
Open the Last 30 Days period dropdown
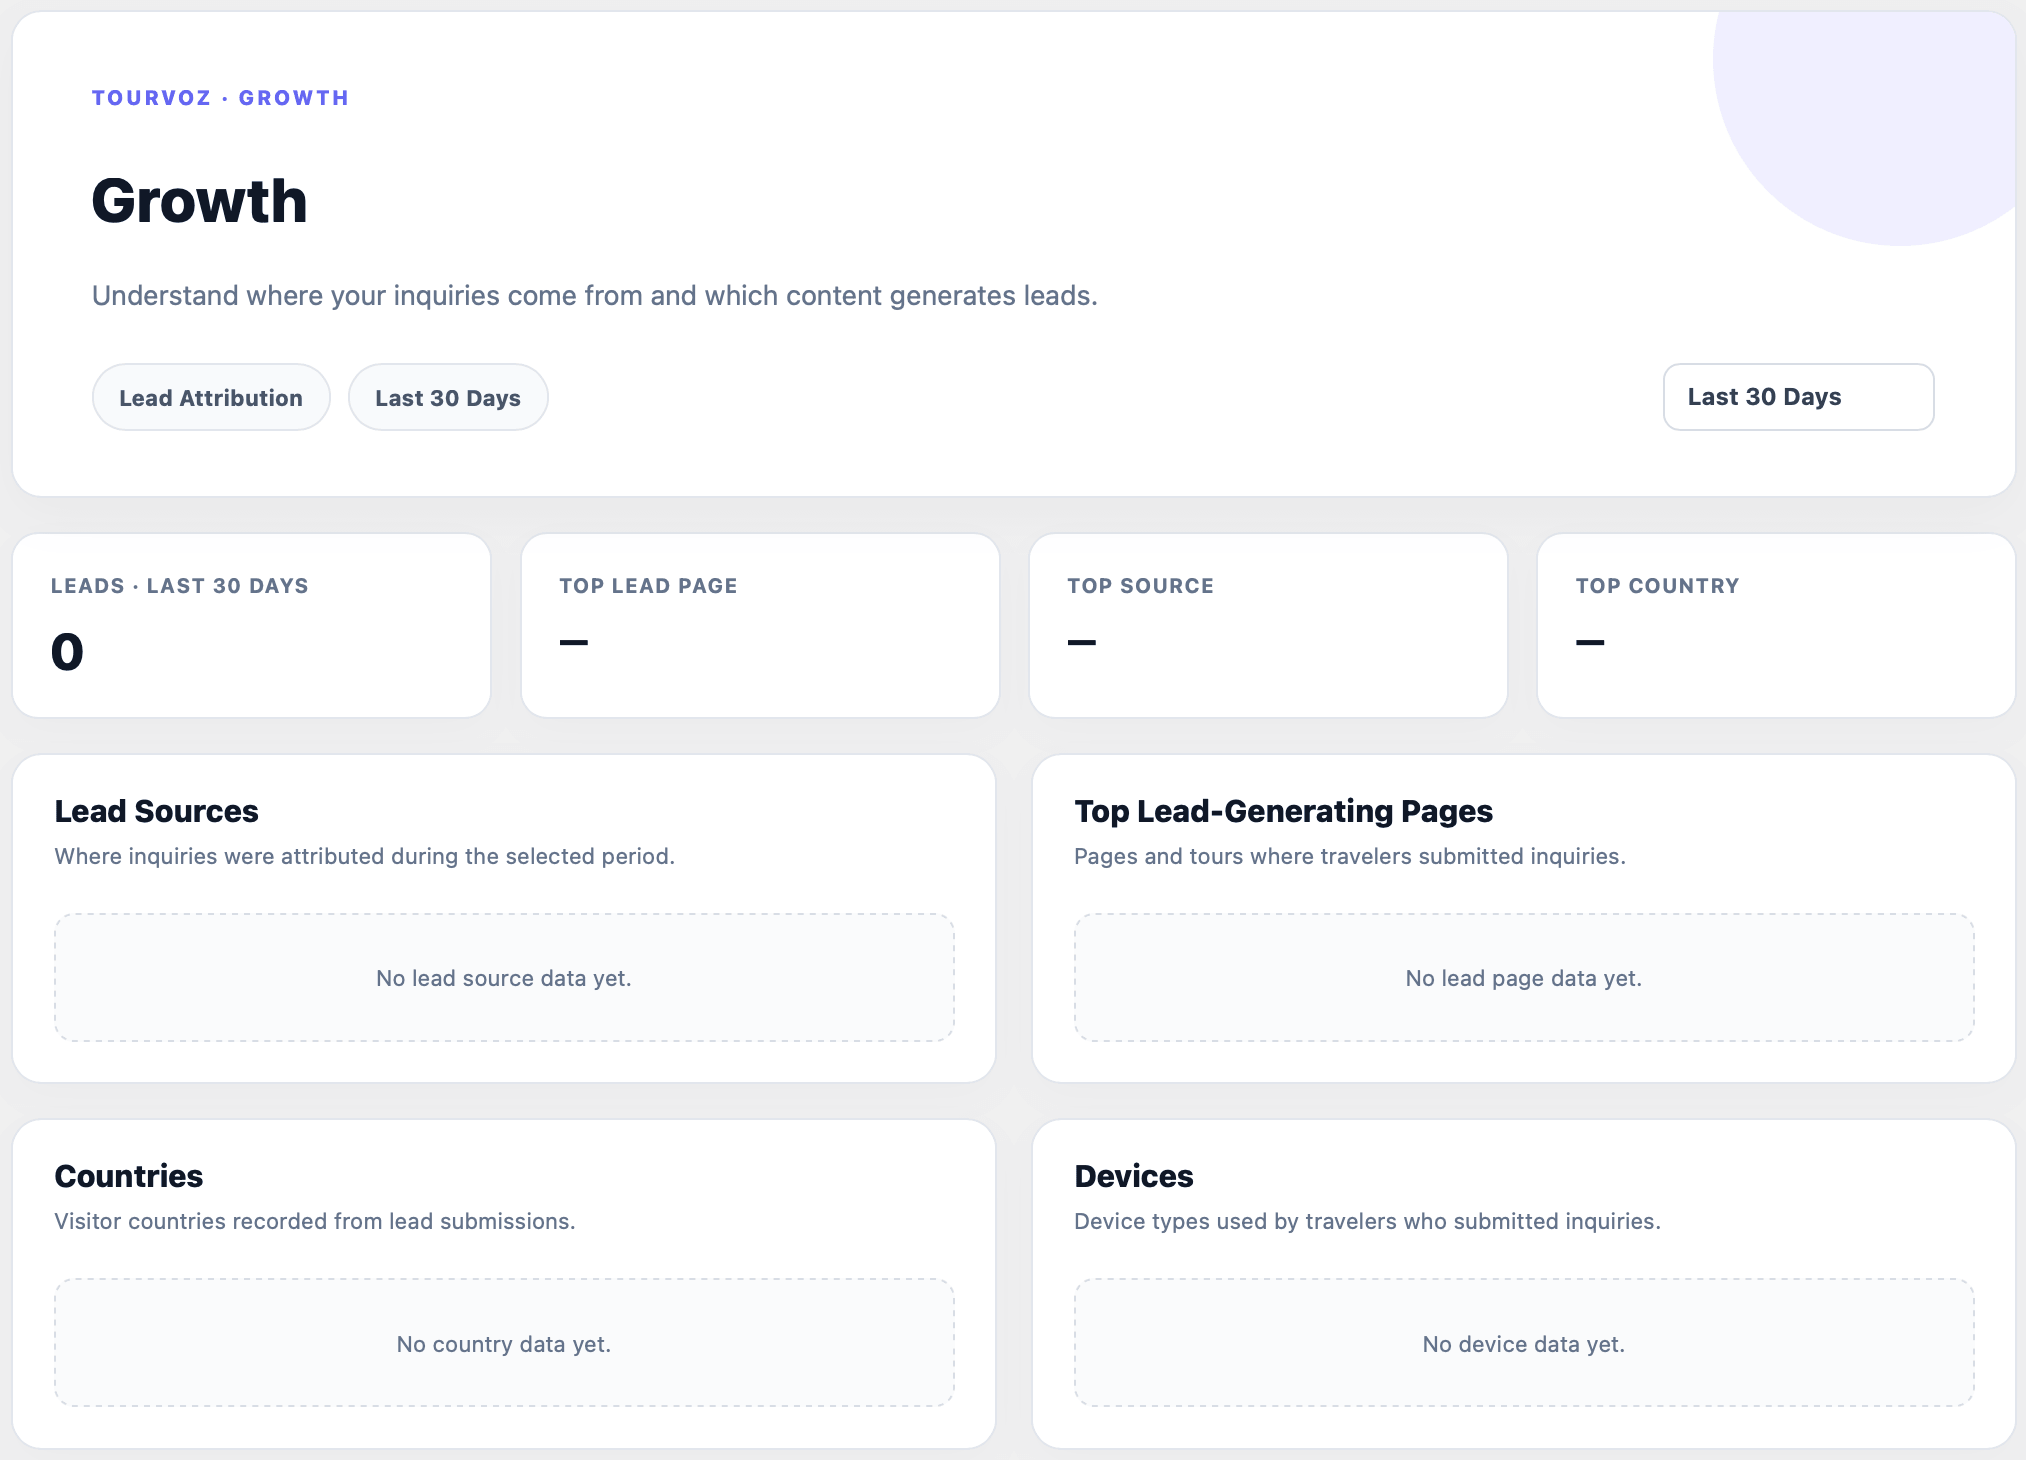tap(1798, 397)
